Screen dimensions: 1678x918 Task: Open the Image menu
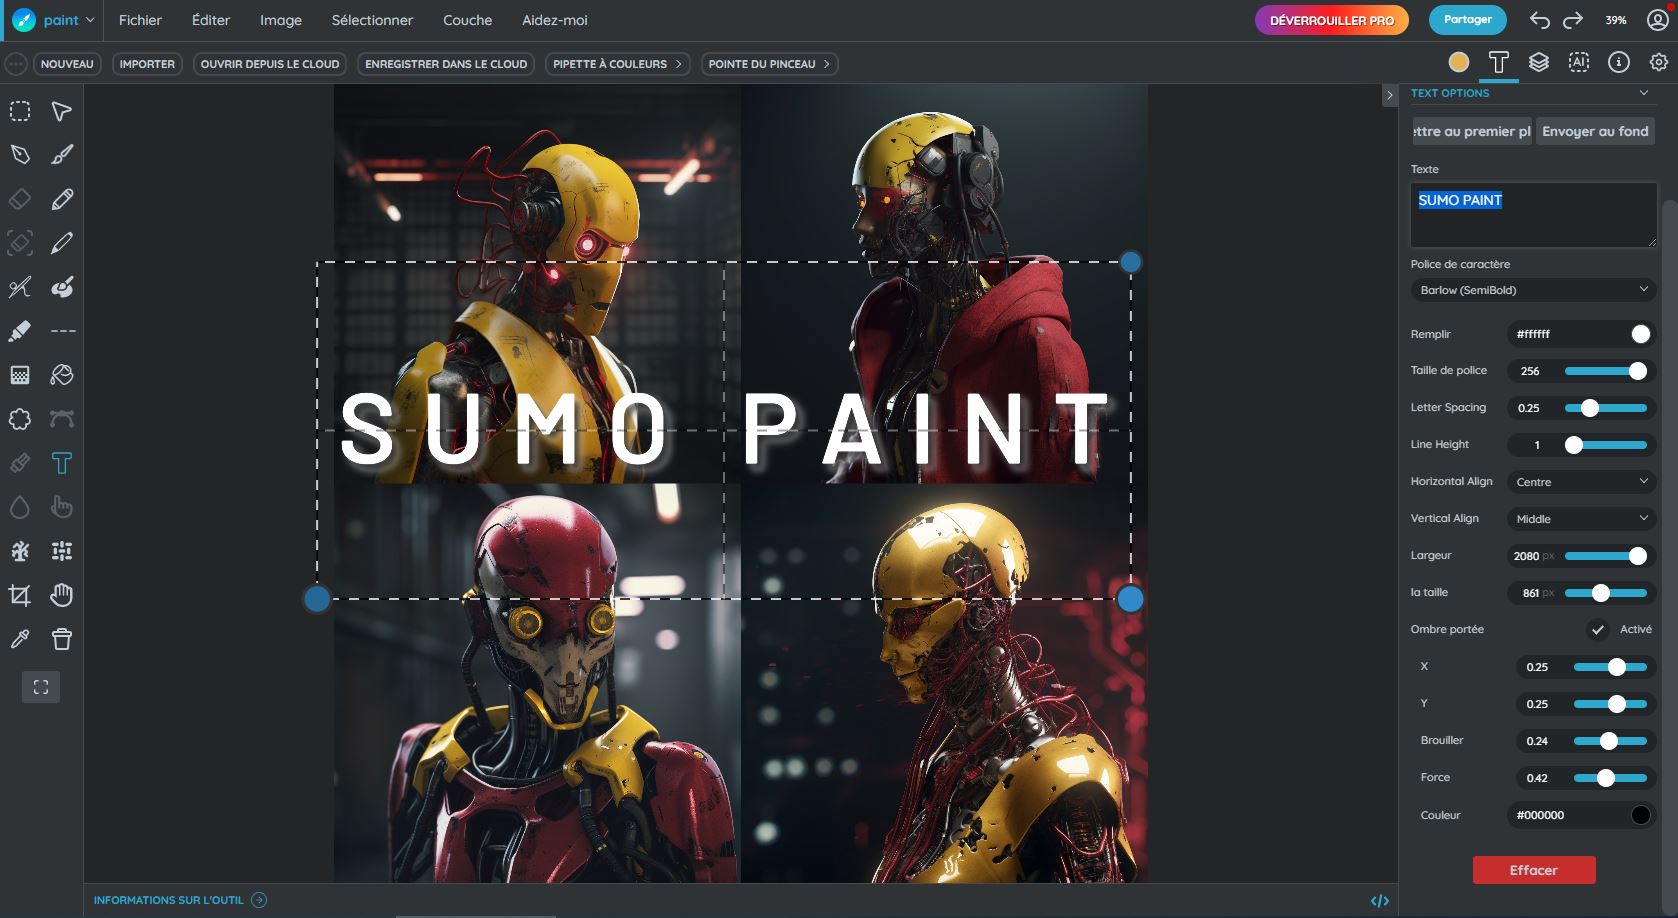pos(281,20)
